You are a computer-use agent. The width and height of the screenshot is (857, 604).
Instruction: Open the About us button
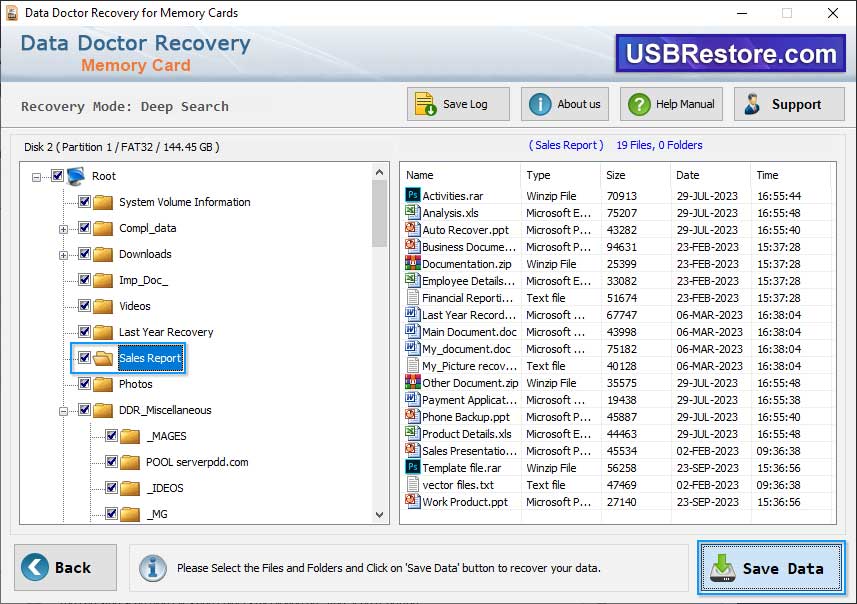point(565,104)
